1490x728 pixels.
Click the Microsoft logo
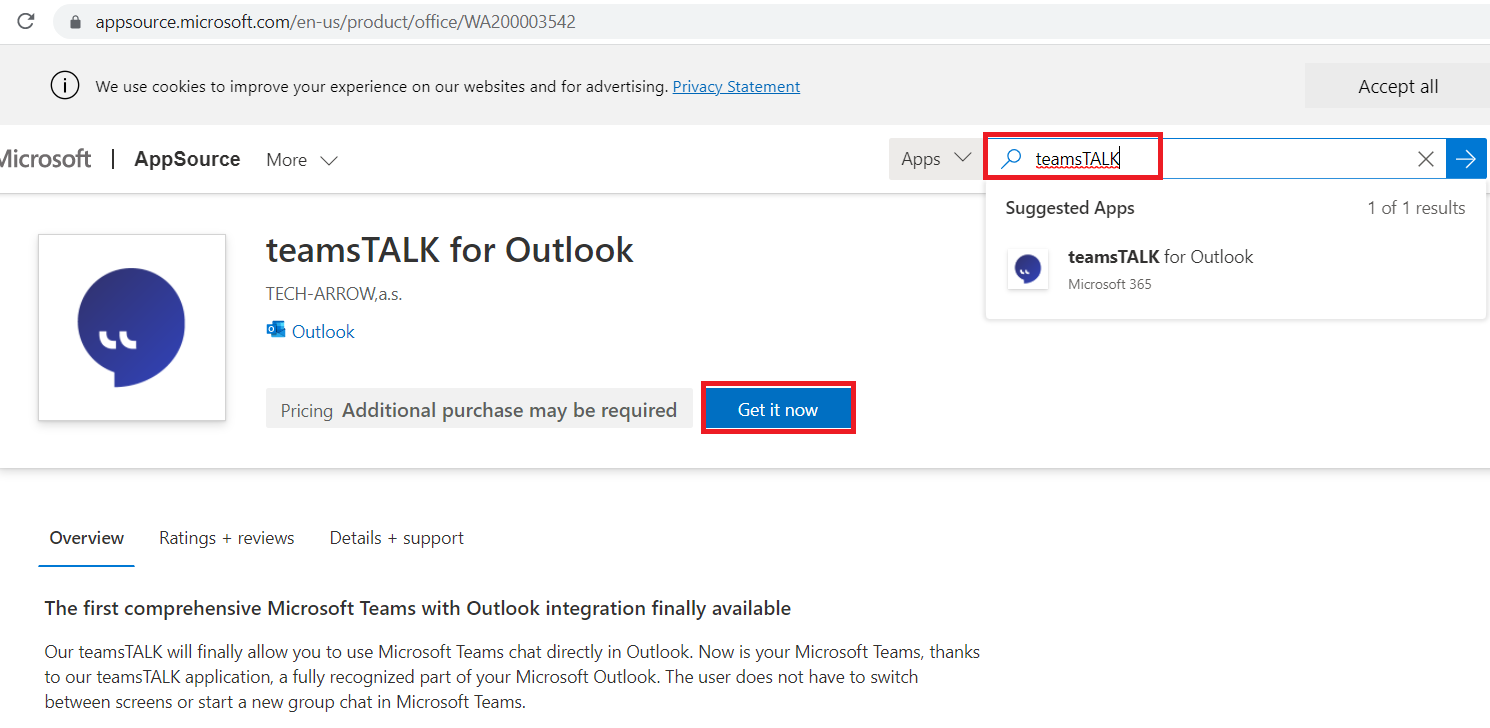46,158
